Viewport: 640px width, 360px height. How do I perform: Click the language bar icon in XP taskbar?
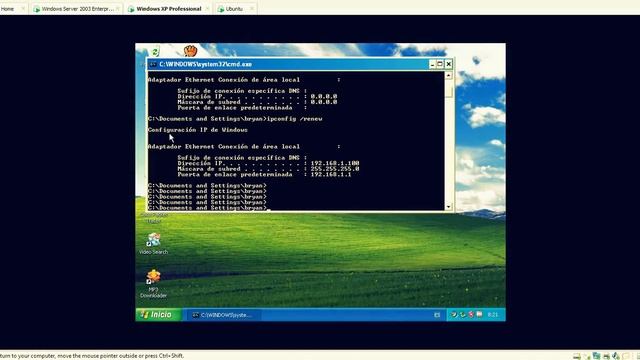click(437, 315)
